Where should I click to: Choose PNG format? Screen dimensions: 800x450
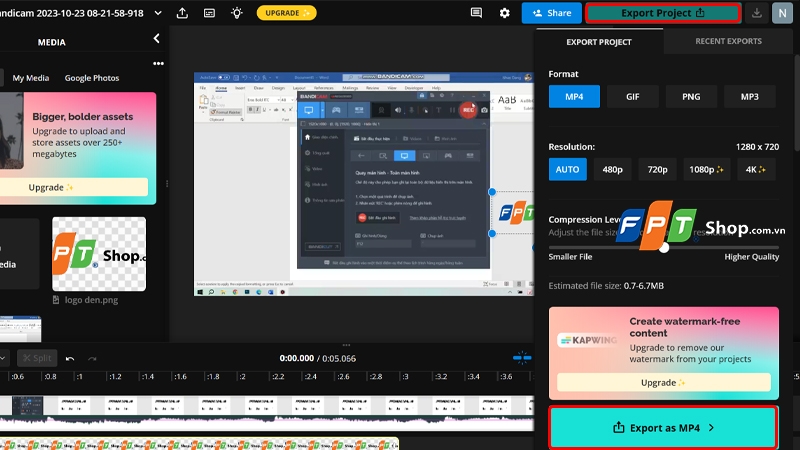[x=691, y=96]
